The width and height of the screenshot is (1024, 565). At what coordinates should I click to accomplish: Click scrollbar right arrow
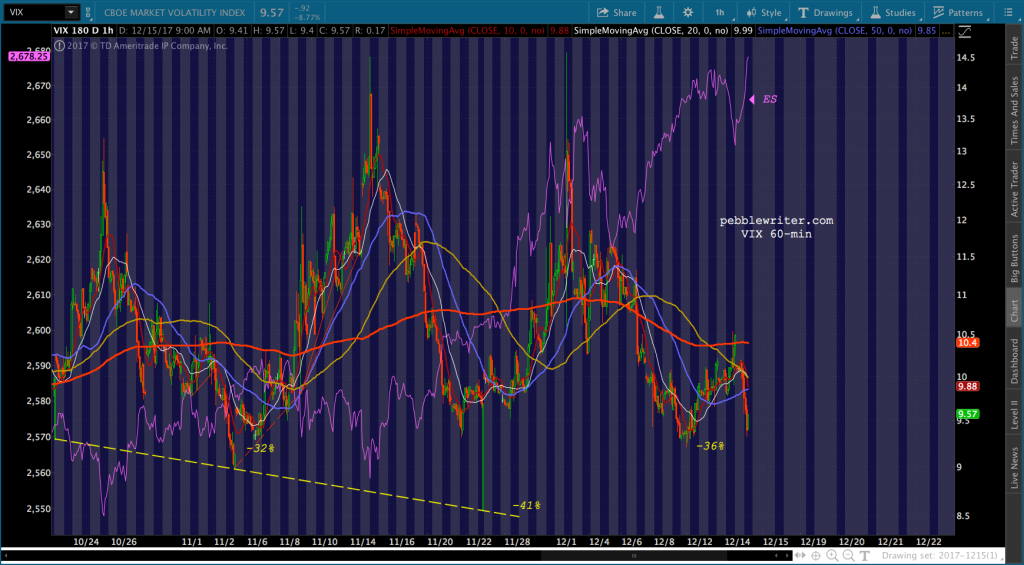click(787, 556)
